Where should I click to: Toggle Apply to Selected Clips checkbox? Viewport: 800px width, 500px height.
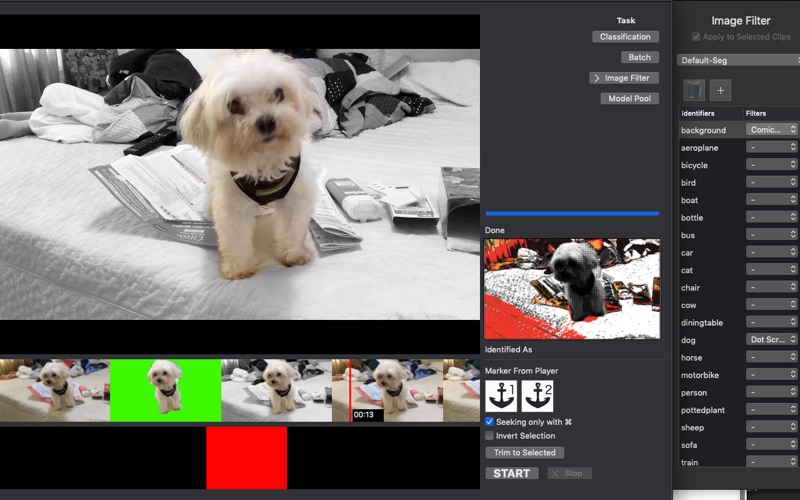pyautogui.click(x=696, y=36)
